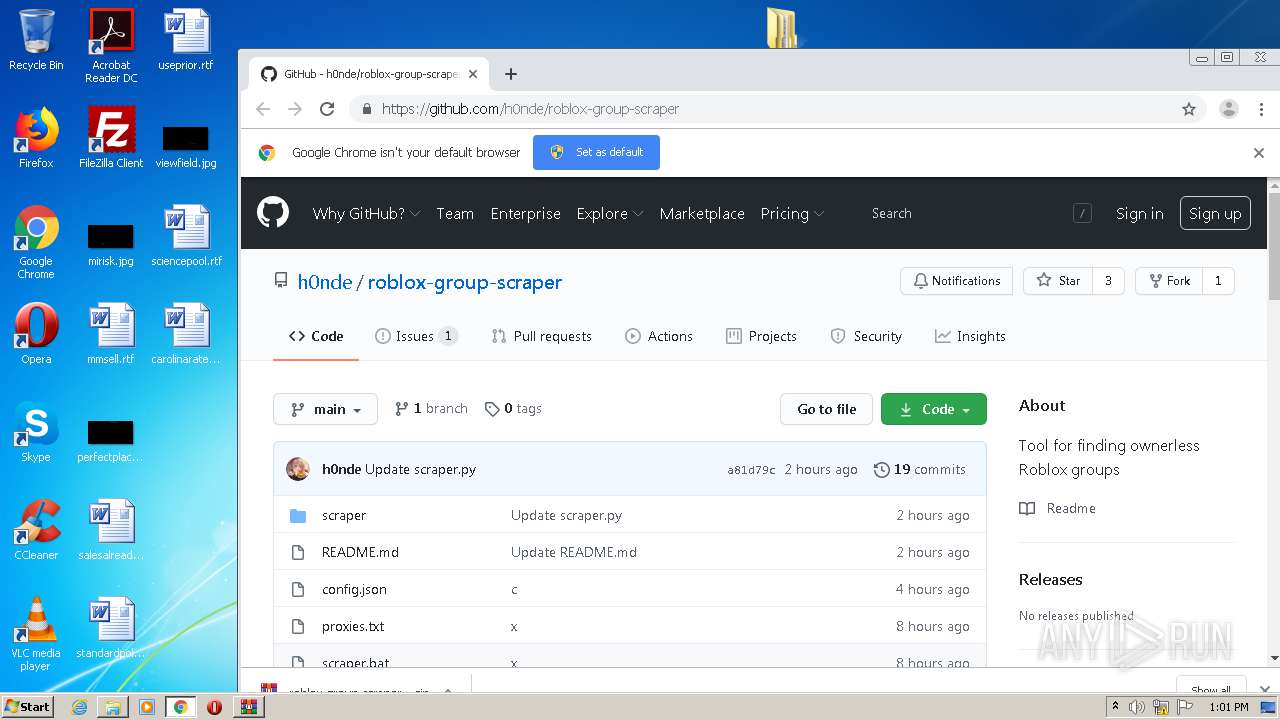The width and height of the screenshot is (1280, 720).
Task: Switch to Code tab
Action: coord(316,336)
